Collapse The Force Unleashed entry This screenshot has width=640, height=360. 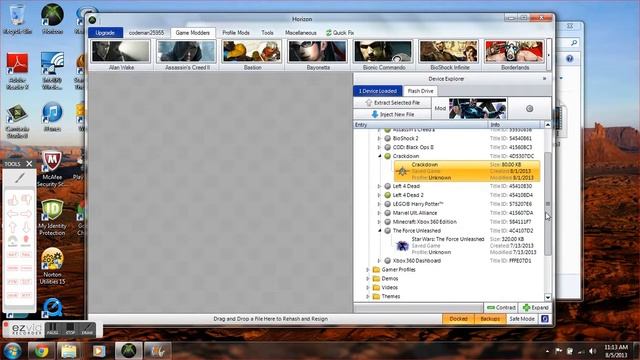point(379,231)
